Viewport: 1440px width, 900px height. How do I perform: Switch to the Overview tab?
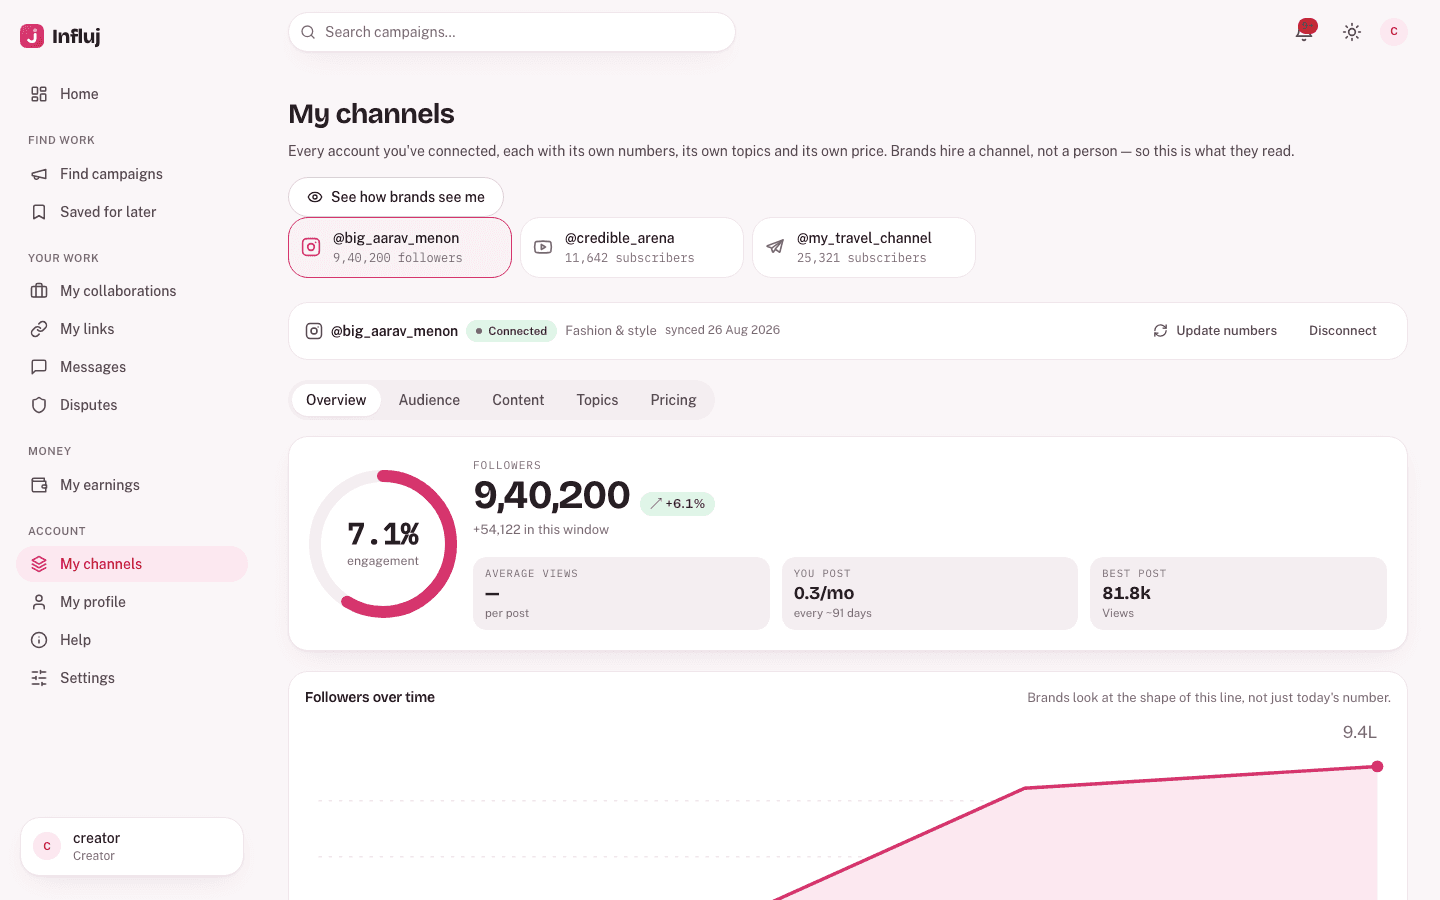[x=336, y=400]
